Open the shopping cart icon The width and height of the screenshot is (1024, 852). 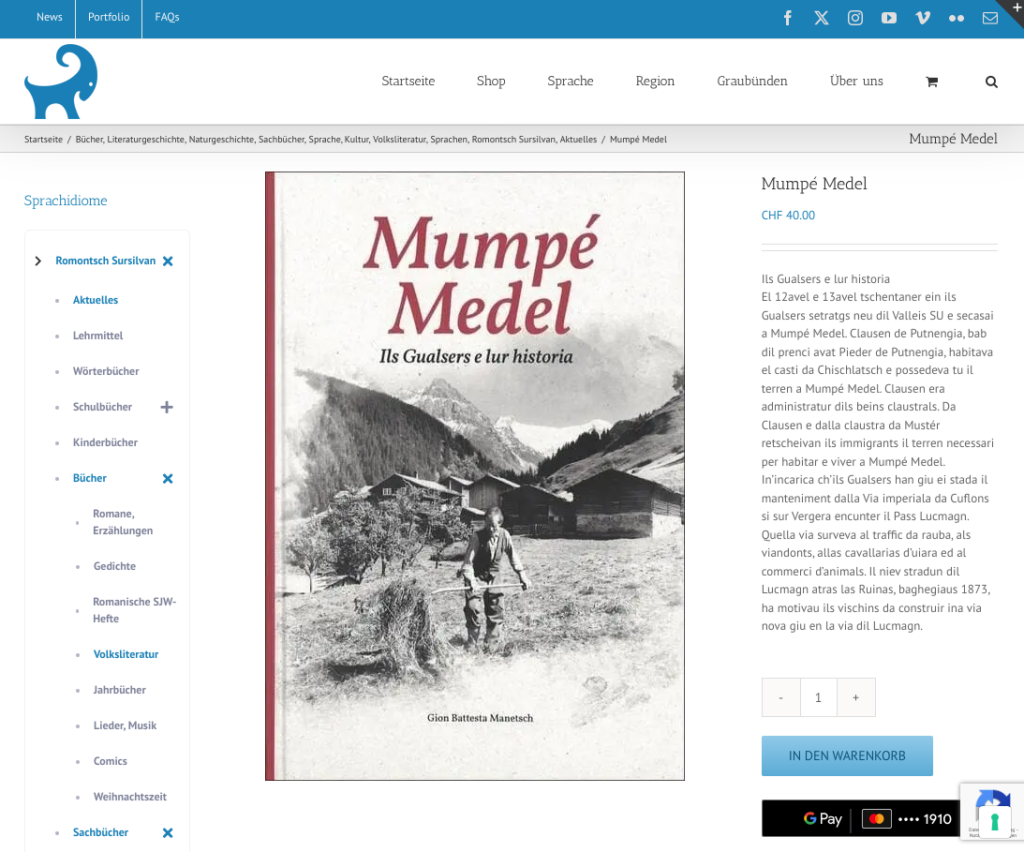[931, 82]
